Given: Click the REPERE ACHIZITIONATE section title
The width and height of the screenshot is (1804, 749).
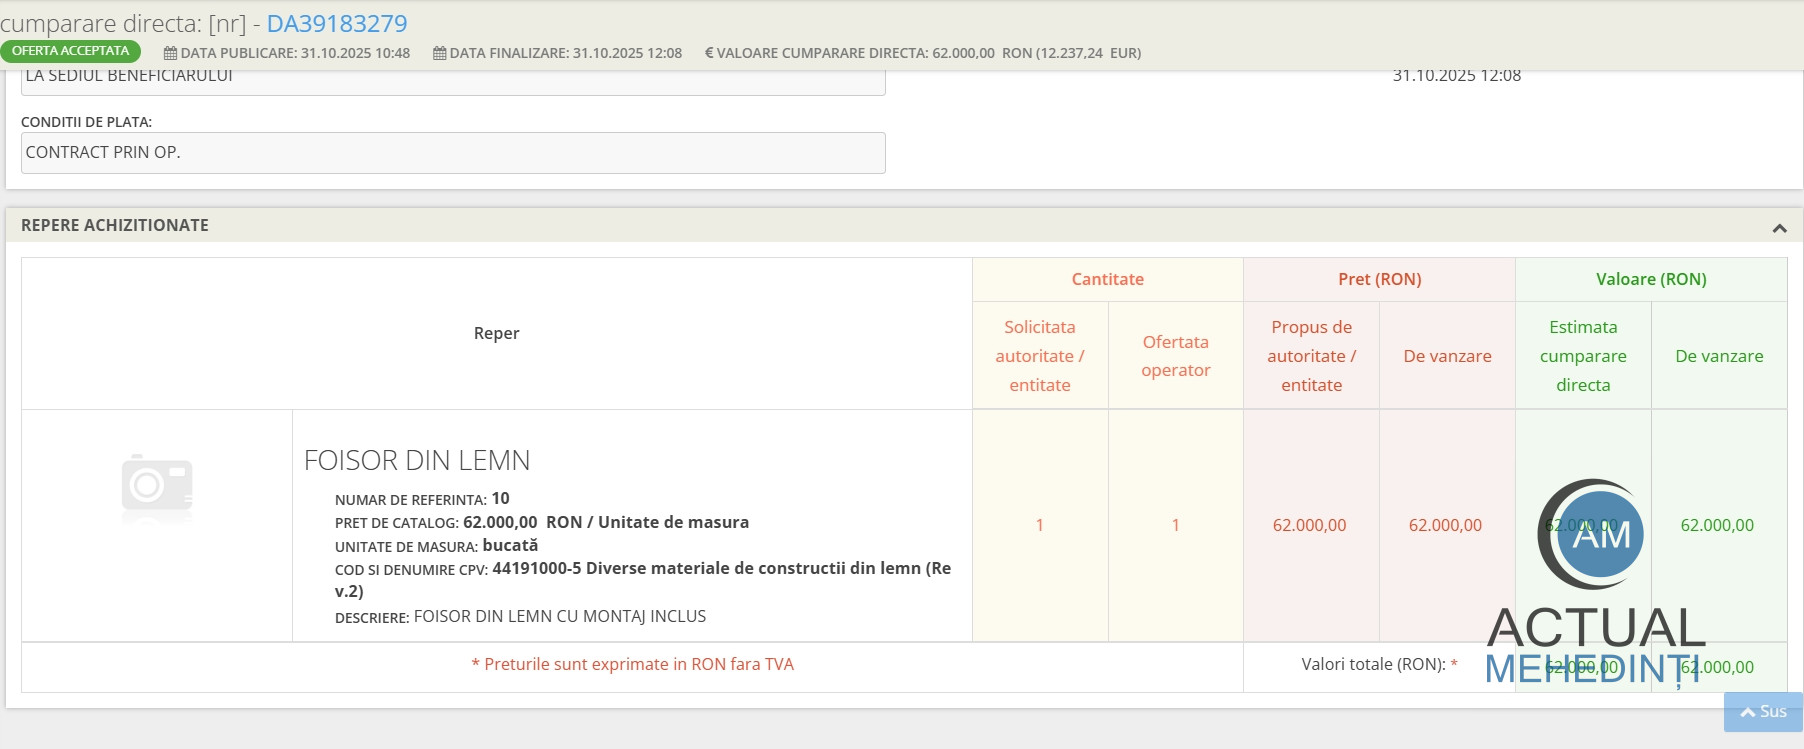Looking at the screenshot, I should (x=115, y=225).
